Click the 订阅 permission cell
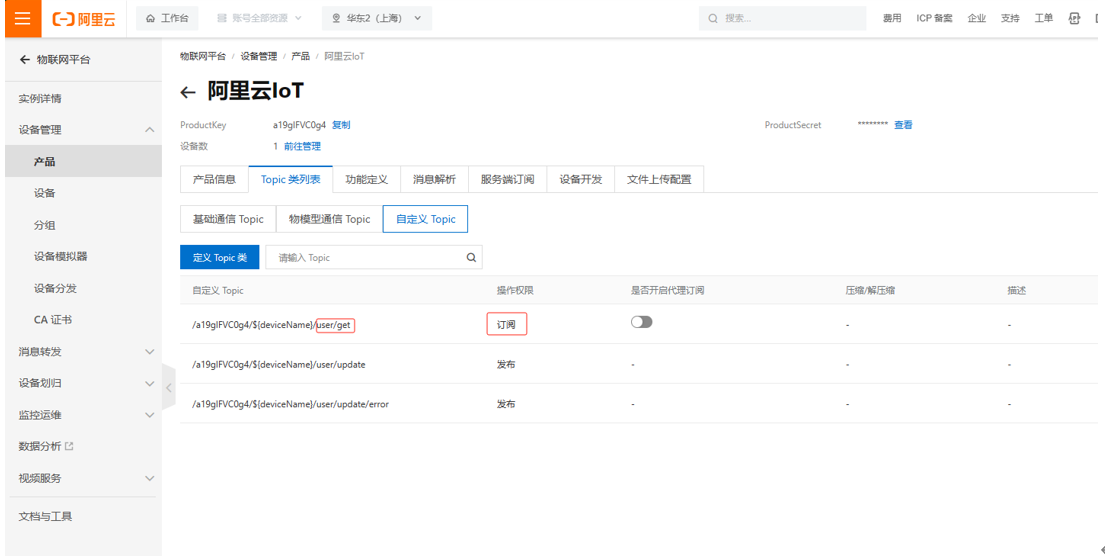 (x=507, y=325)
